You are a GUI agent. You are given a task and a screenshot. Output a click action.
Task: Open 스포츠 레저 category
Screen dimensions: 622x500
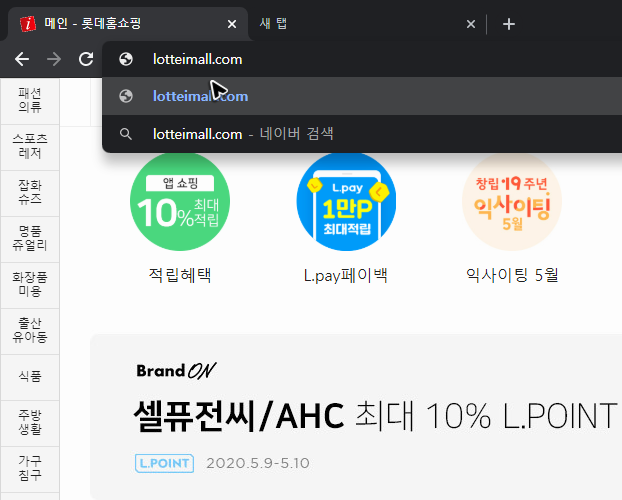30,146
